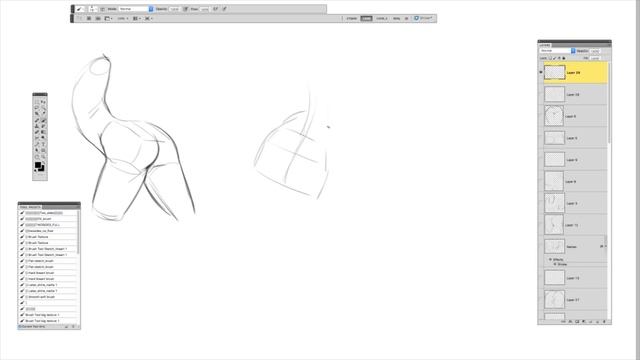
Task: Open the CS Live menu
Action: coord(423,18)
